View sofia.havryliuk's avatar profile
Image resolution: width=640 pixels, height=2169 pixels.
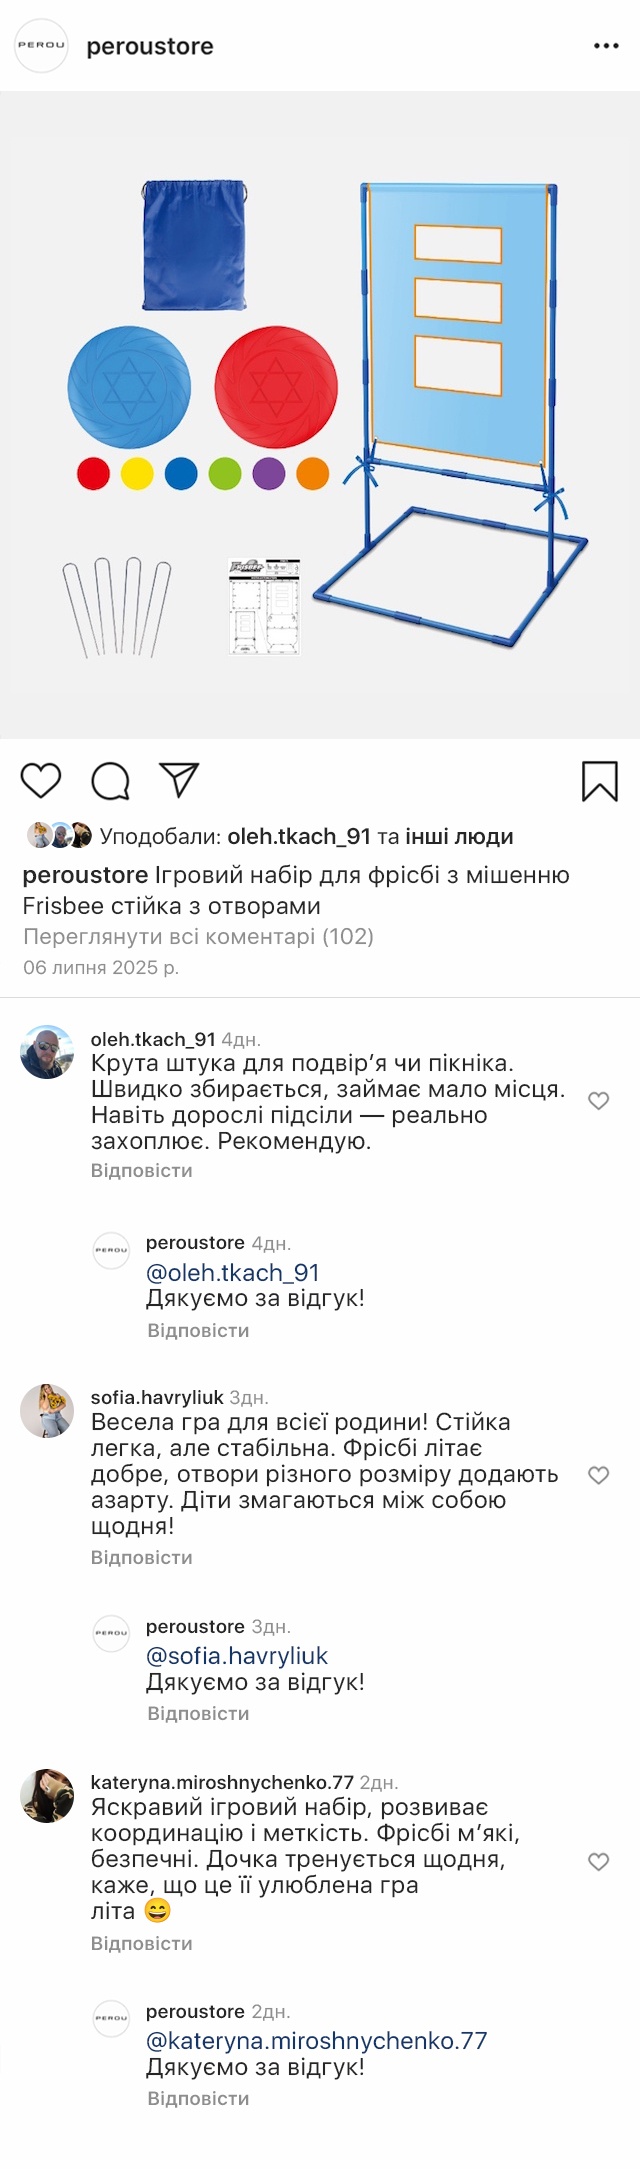[x=47, y=1411]
